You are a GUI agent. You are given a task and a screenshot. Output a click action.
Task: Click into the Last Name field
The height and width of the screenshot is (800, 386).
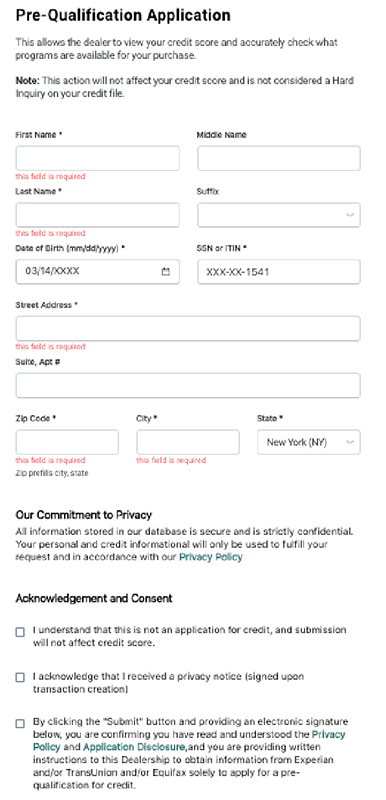[x=97, y=215]
